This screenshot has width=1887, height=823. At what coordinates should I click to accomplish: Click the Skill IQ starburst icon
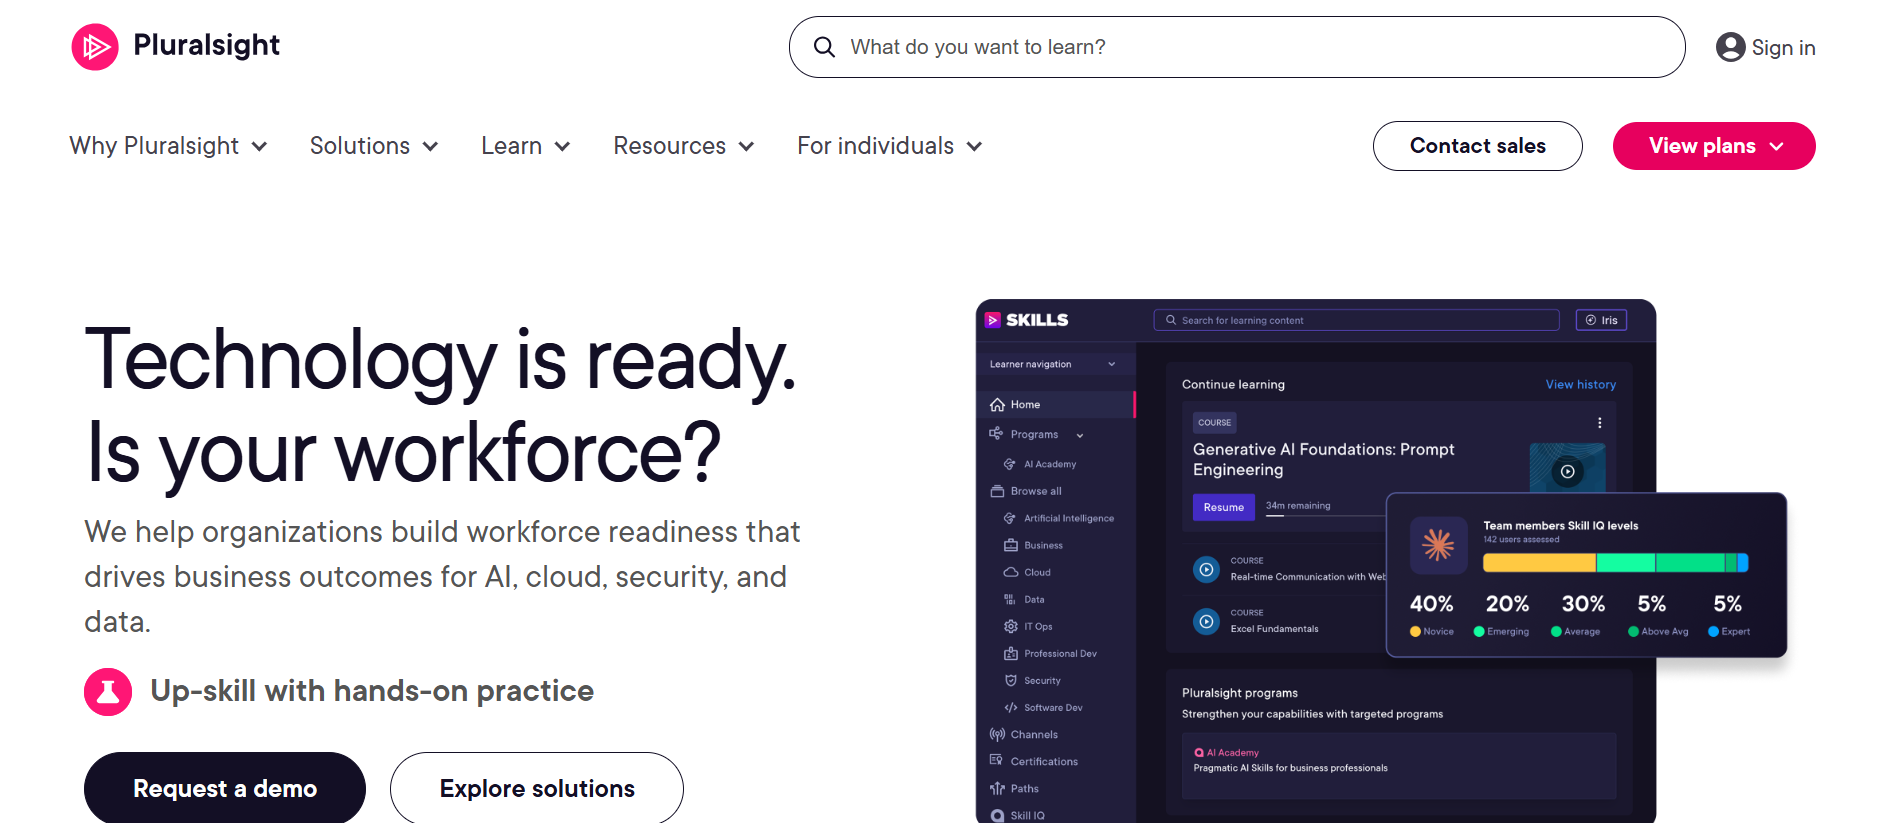coord(1438,545)
